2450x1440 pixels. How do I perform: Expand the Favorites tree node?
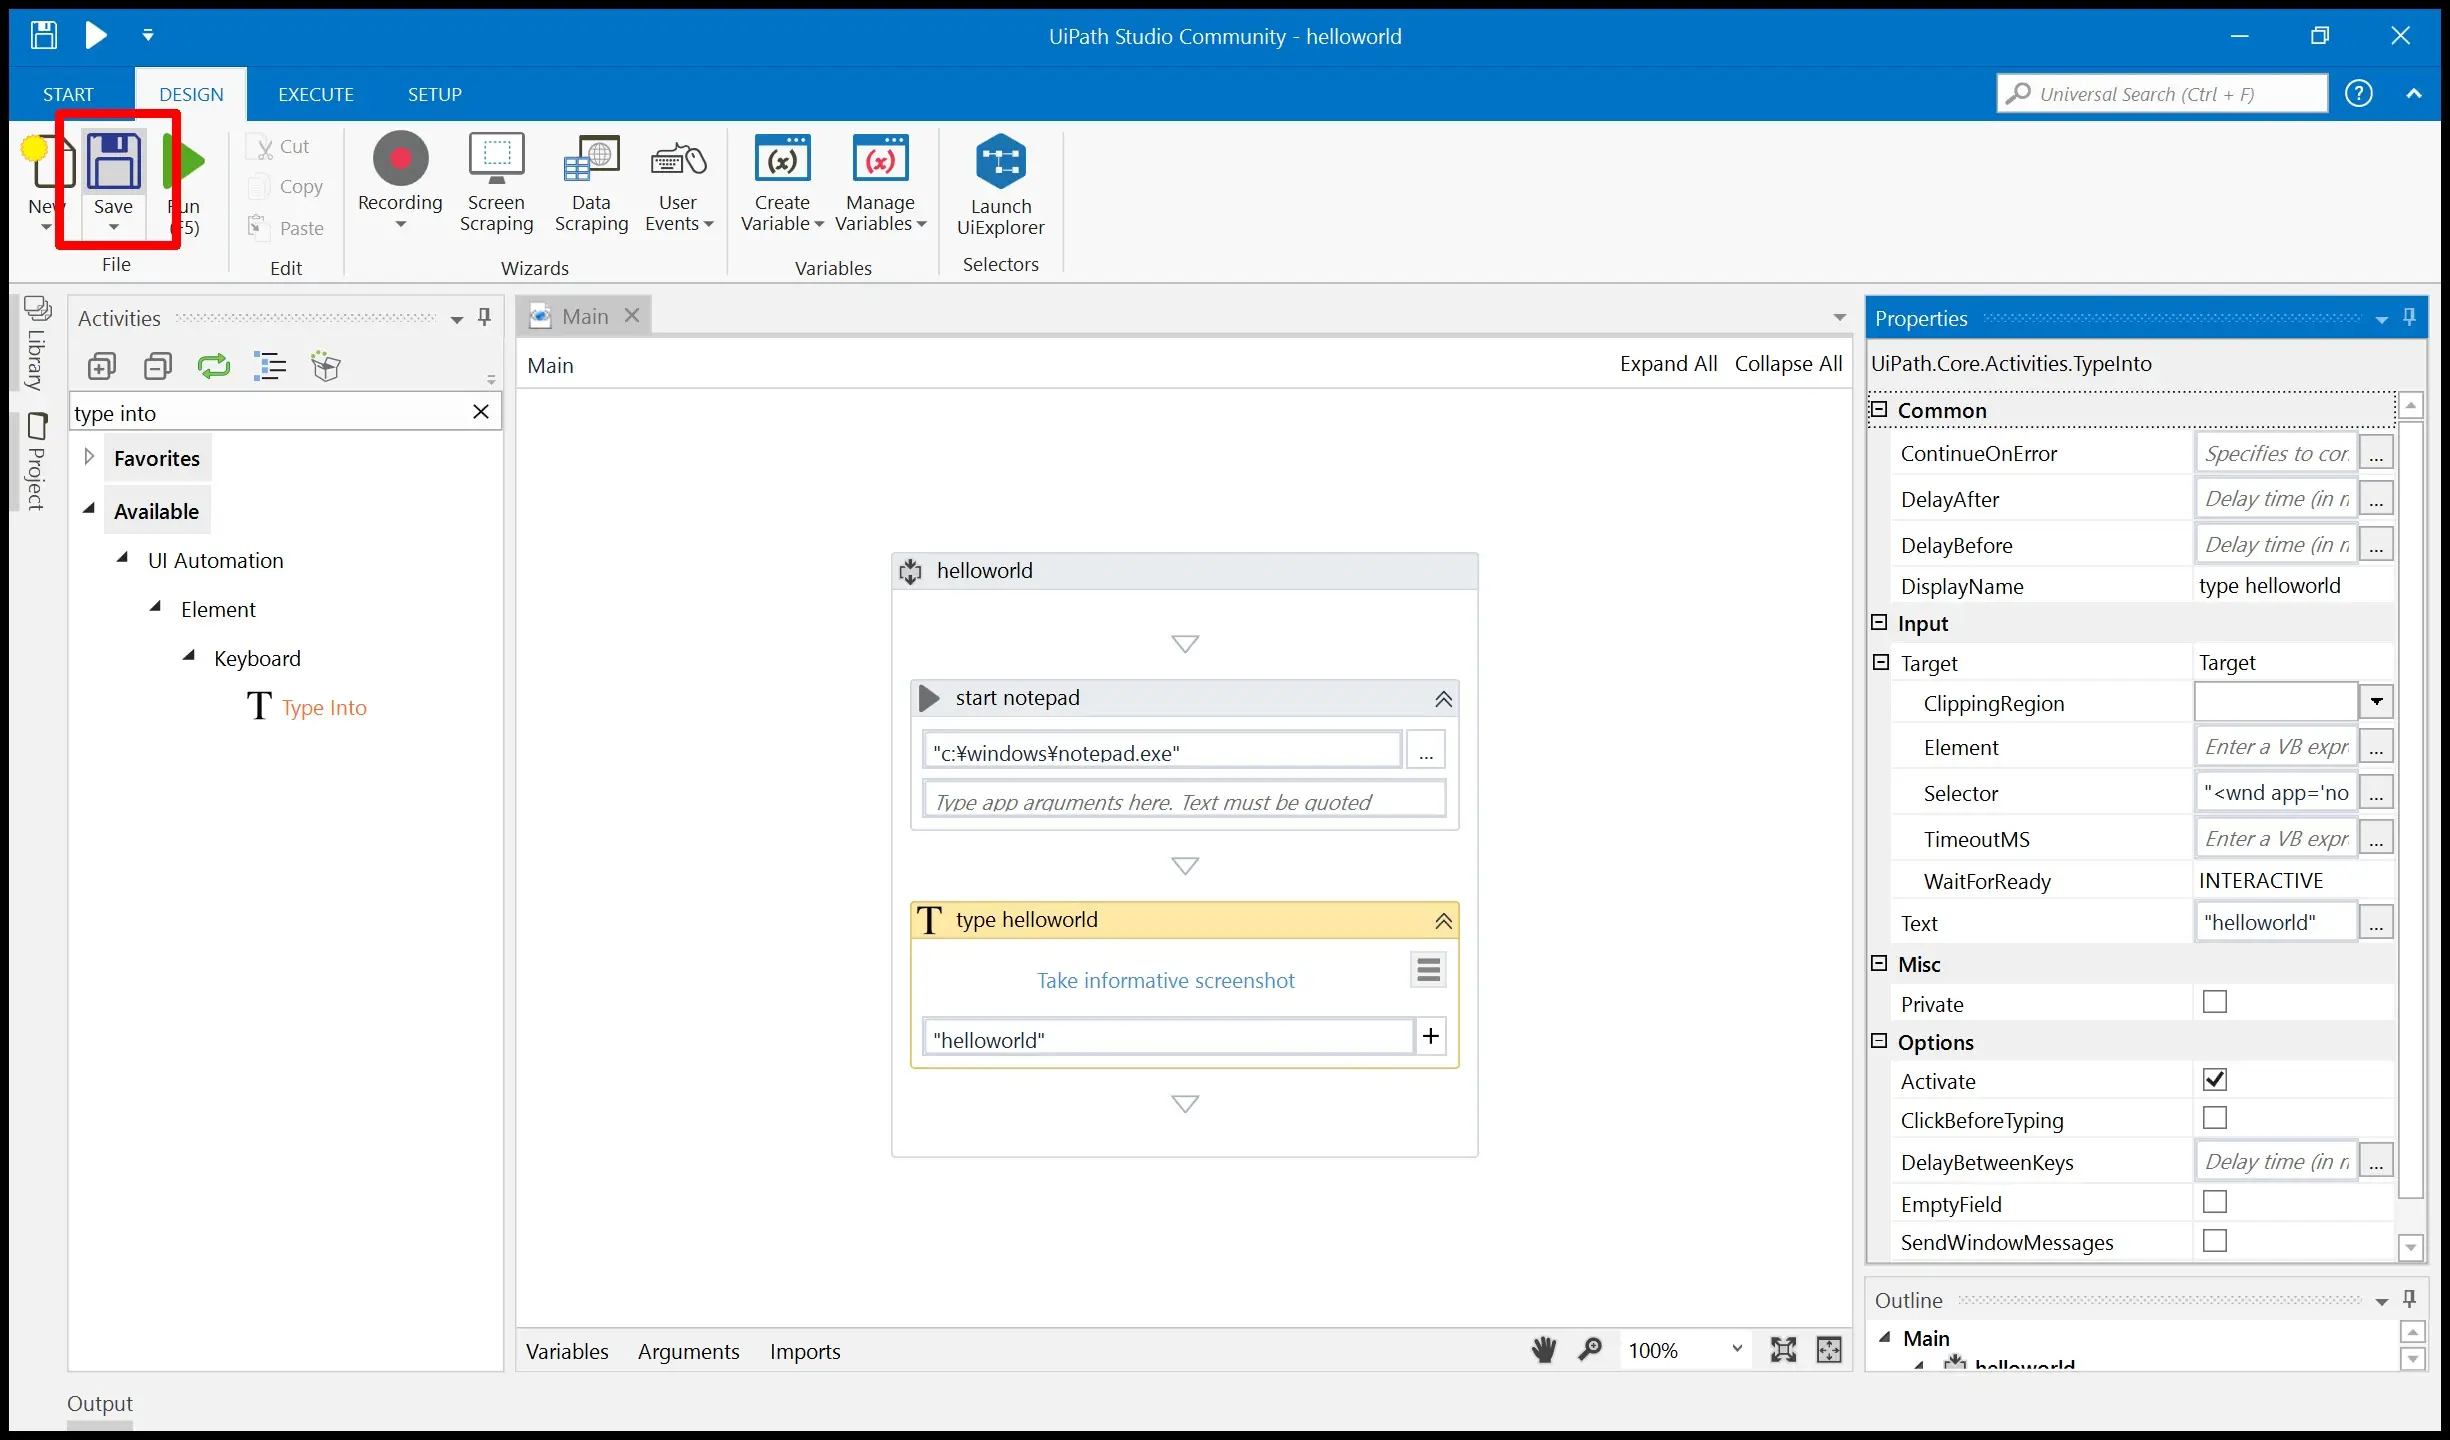point(89,457)
